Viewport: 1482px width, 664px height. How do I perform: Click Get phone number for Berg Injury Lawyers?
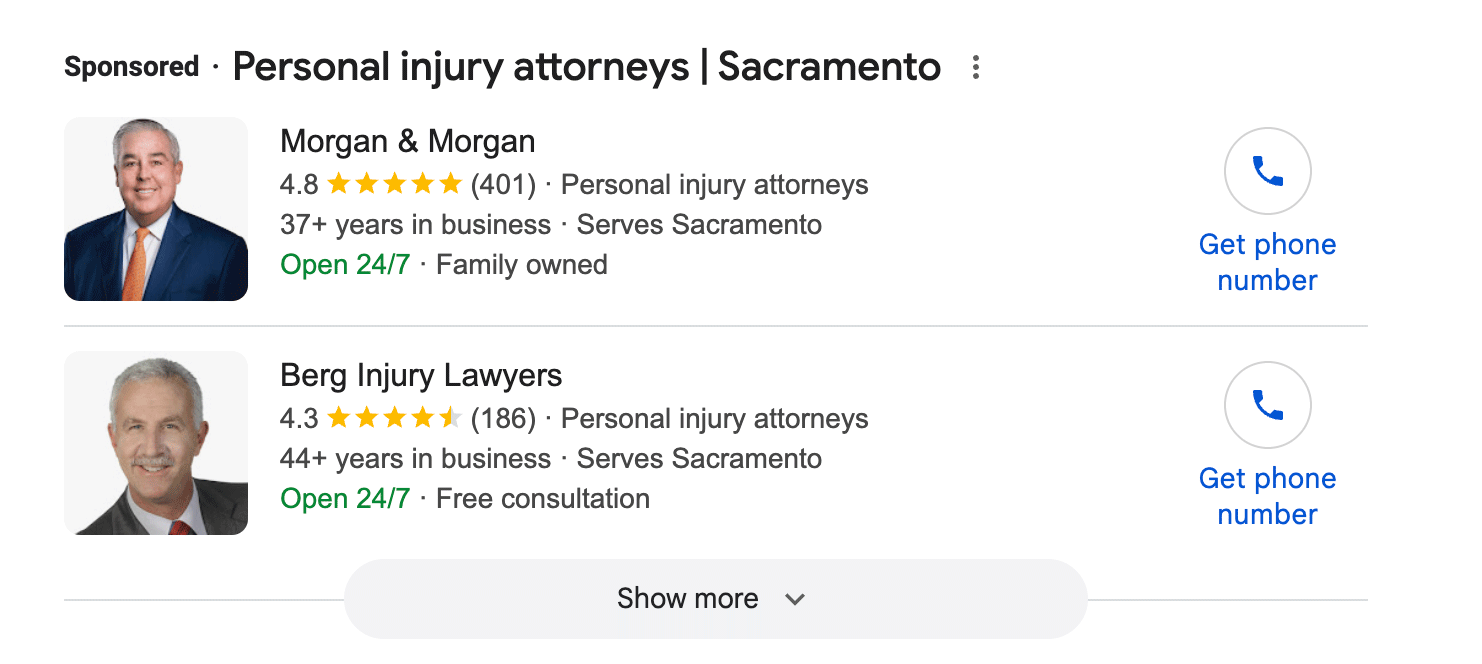tap(1267, 496)
